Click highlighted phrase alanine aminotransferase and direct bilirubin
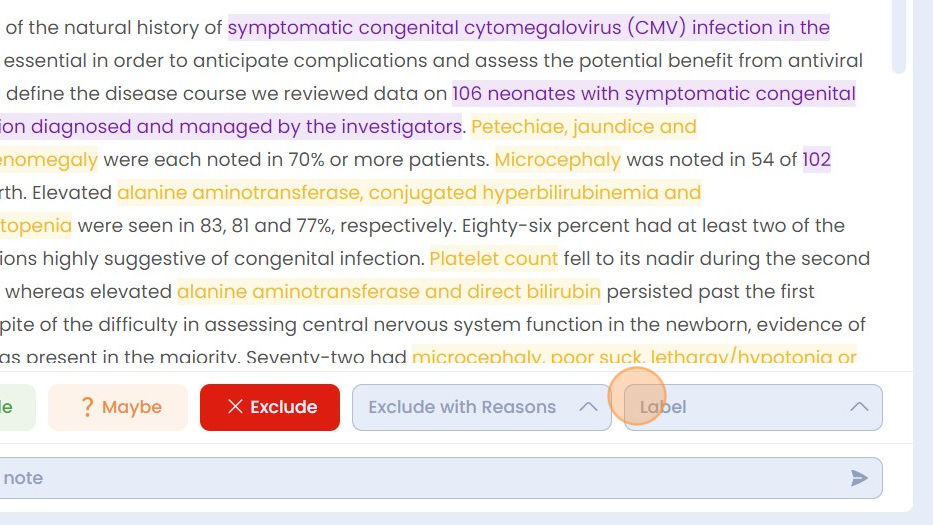 pyautogui.click(x=389, y=292)
